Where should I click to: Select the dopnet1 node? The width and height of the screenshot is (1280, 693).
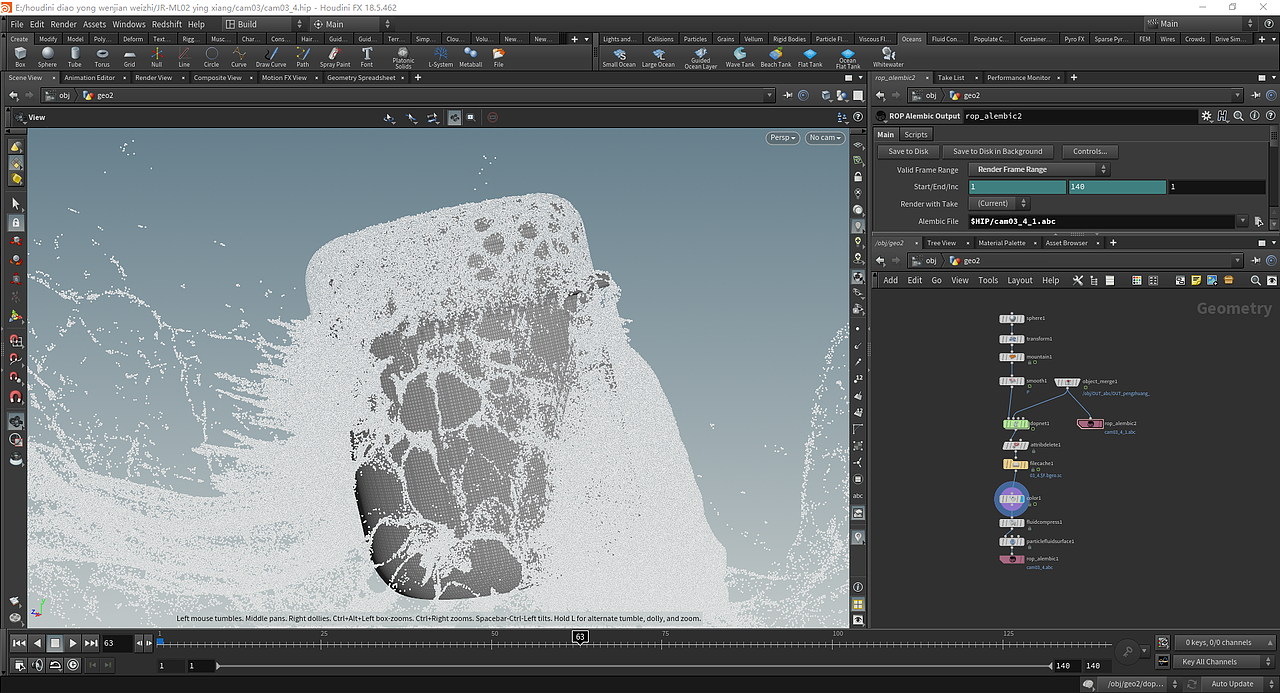coord(1015,424)
